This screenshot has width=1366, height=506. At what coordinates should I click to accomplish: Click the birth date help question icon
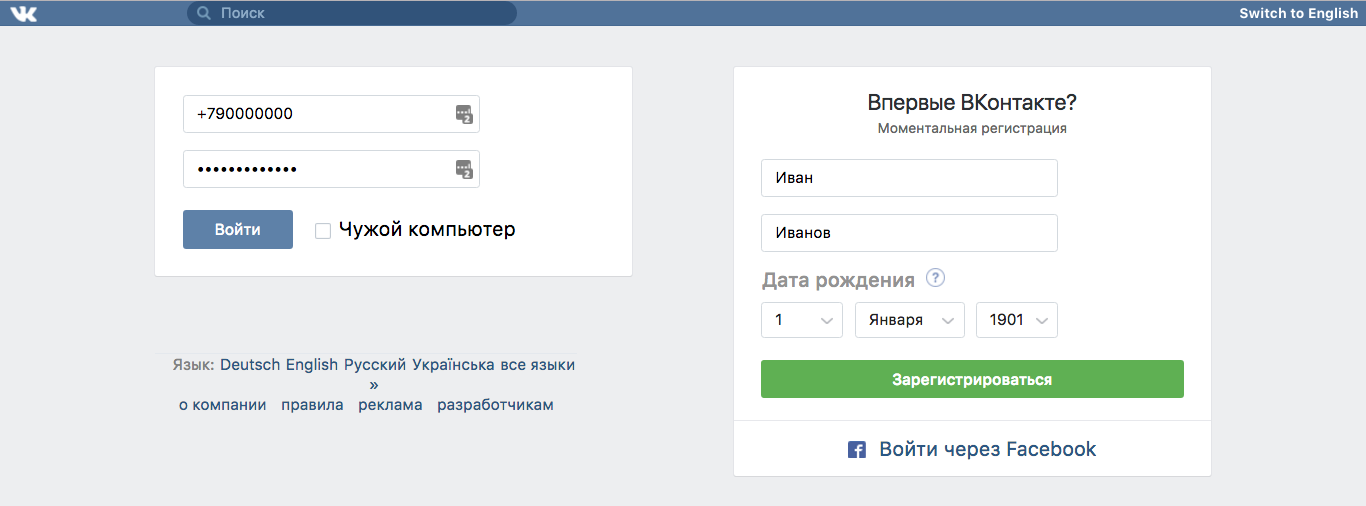pos(935,278)
